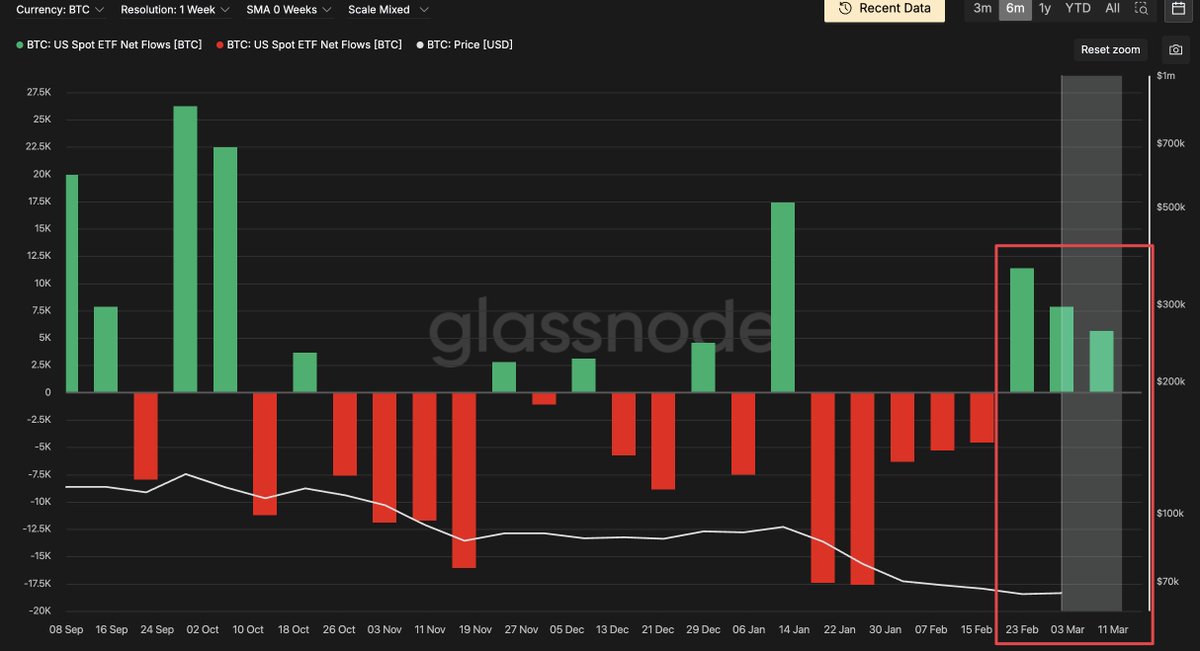Take a chart snapshot with camera icon
Viewport: 1200px width, 651px height.
coord(1175,49)
